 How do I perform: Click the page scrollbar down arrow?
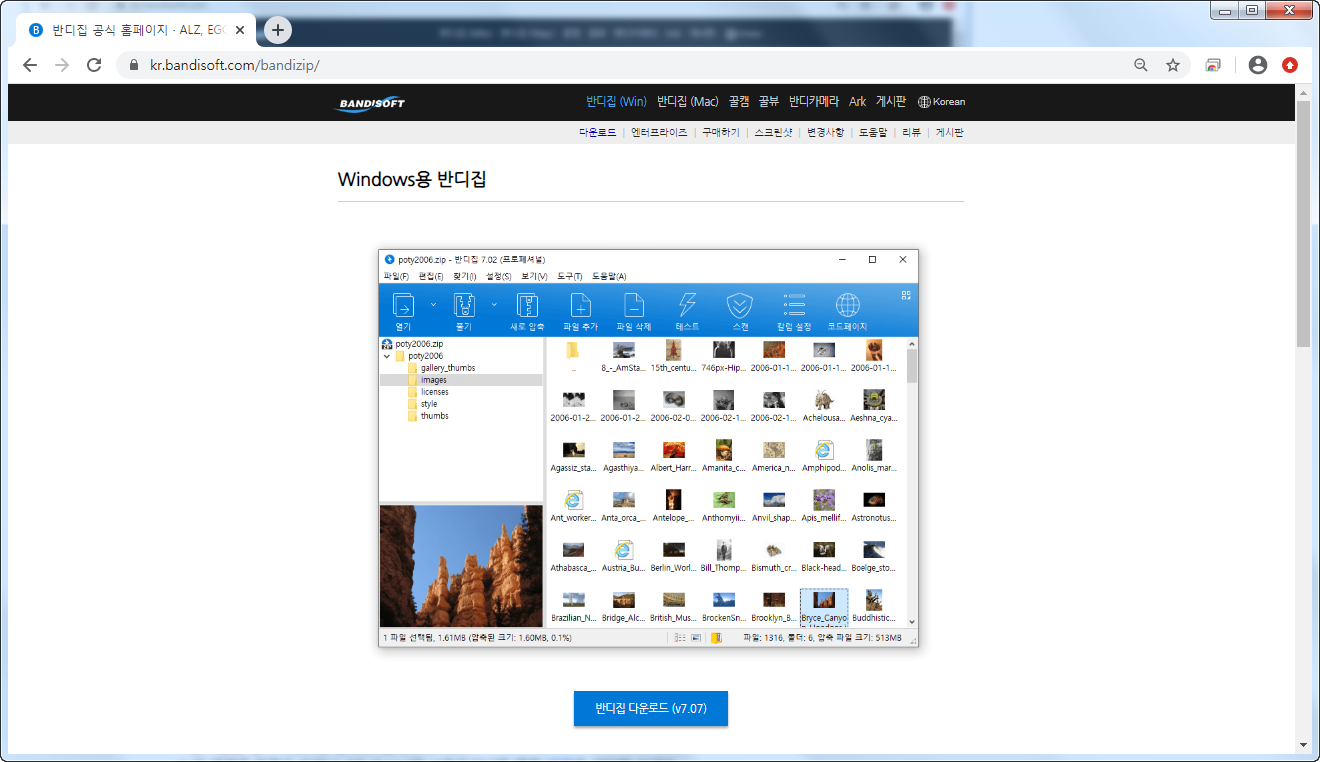1303,744
